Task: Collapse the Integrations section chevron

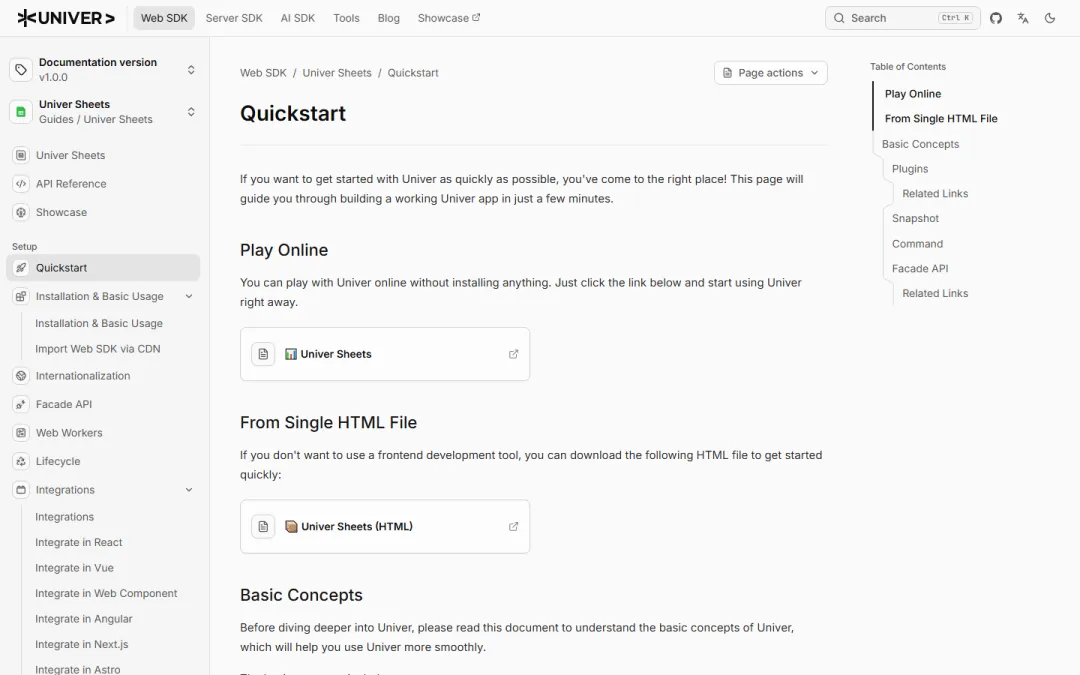Action: 189,490
